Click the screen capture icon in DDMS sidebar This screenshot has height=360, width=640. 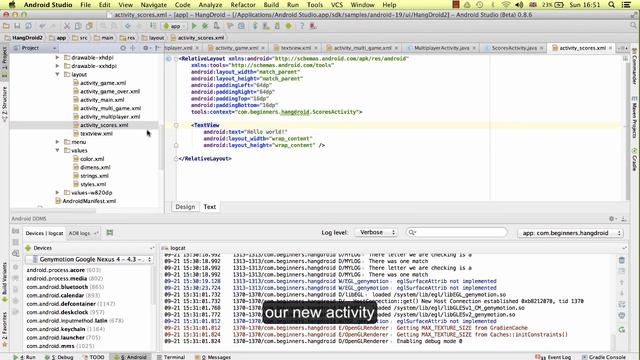(x=16, y=231)
